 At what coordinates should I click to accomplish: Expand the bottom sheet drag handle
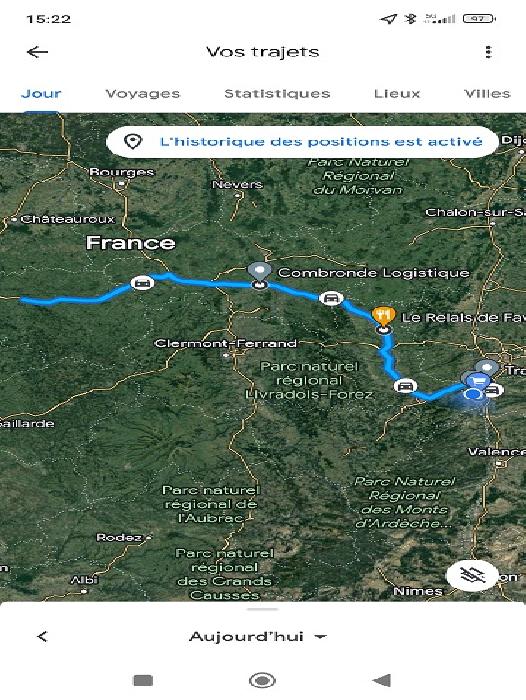pos(263,609)
